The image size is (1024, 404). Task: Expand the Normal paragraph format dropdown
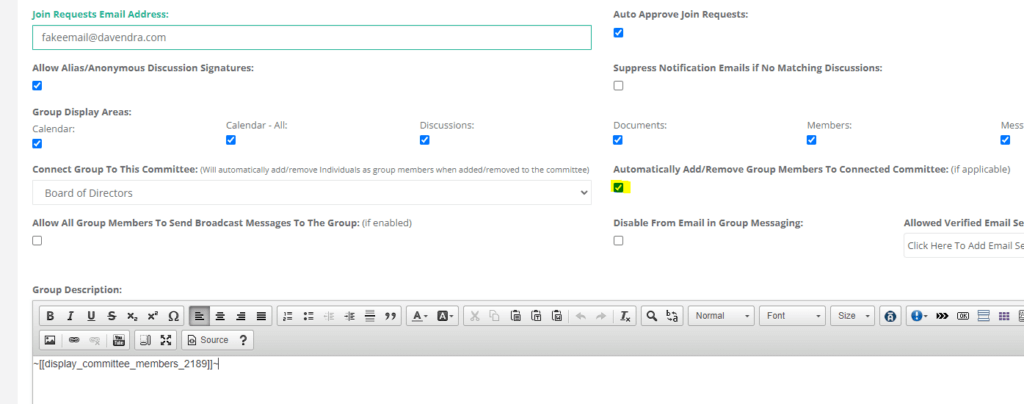(721, 316)
